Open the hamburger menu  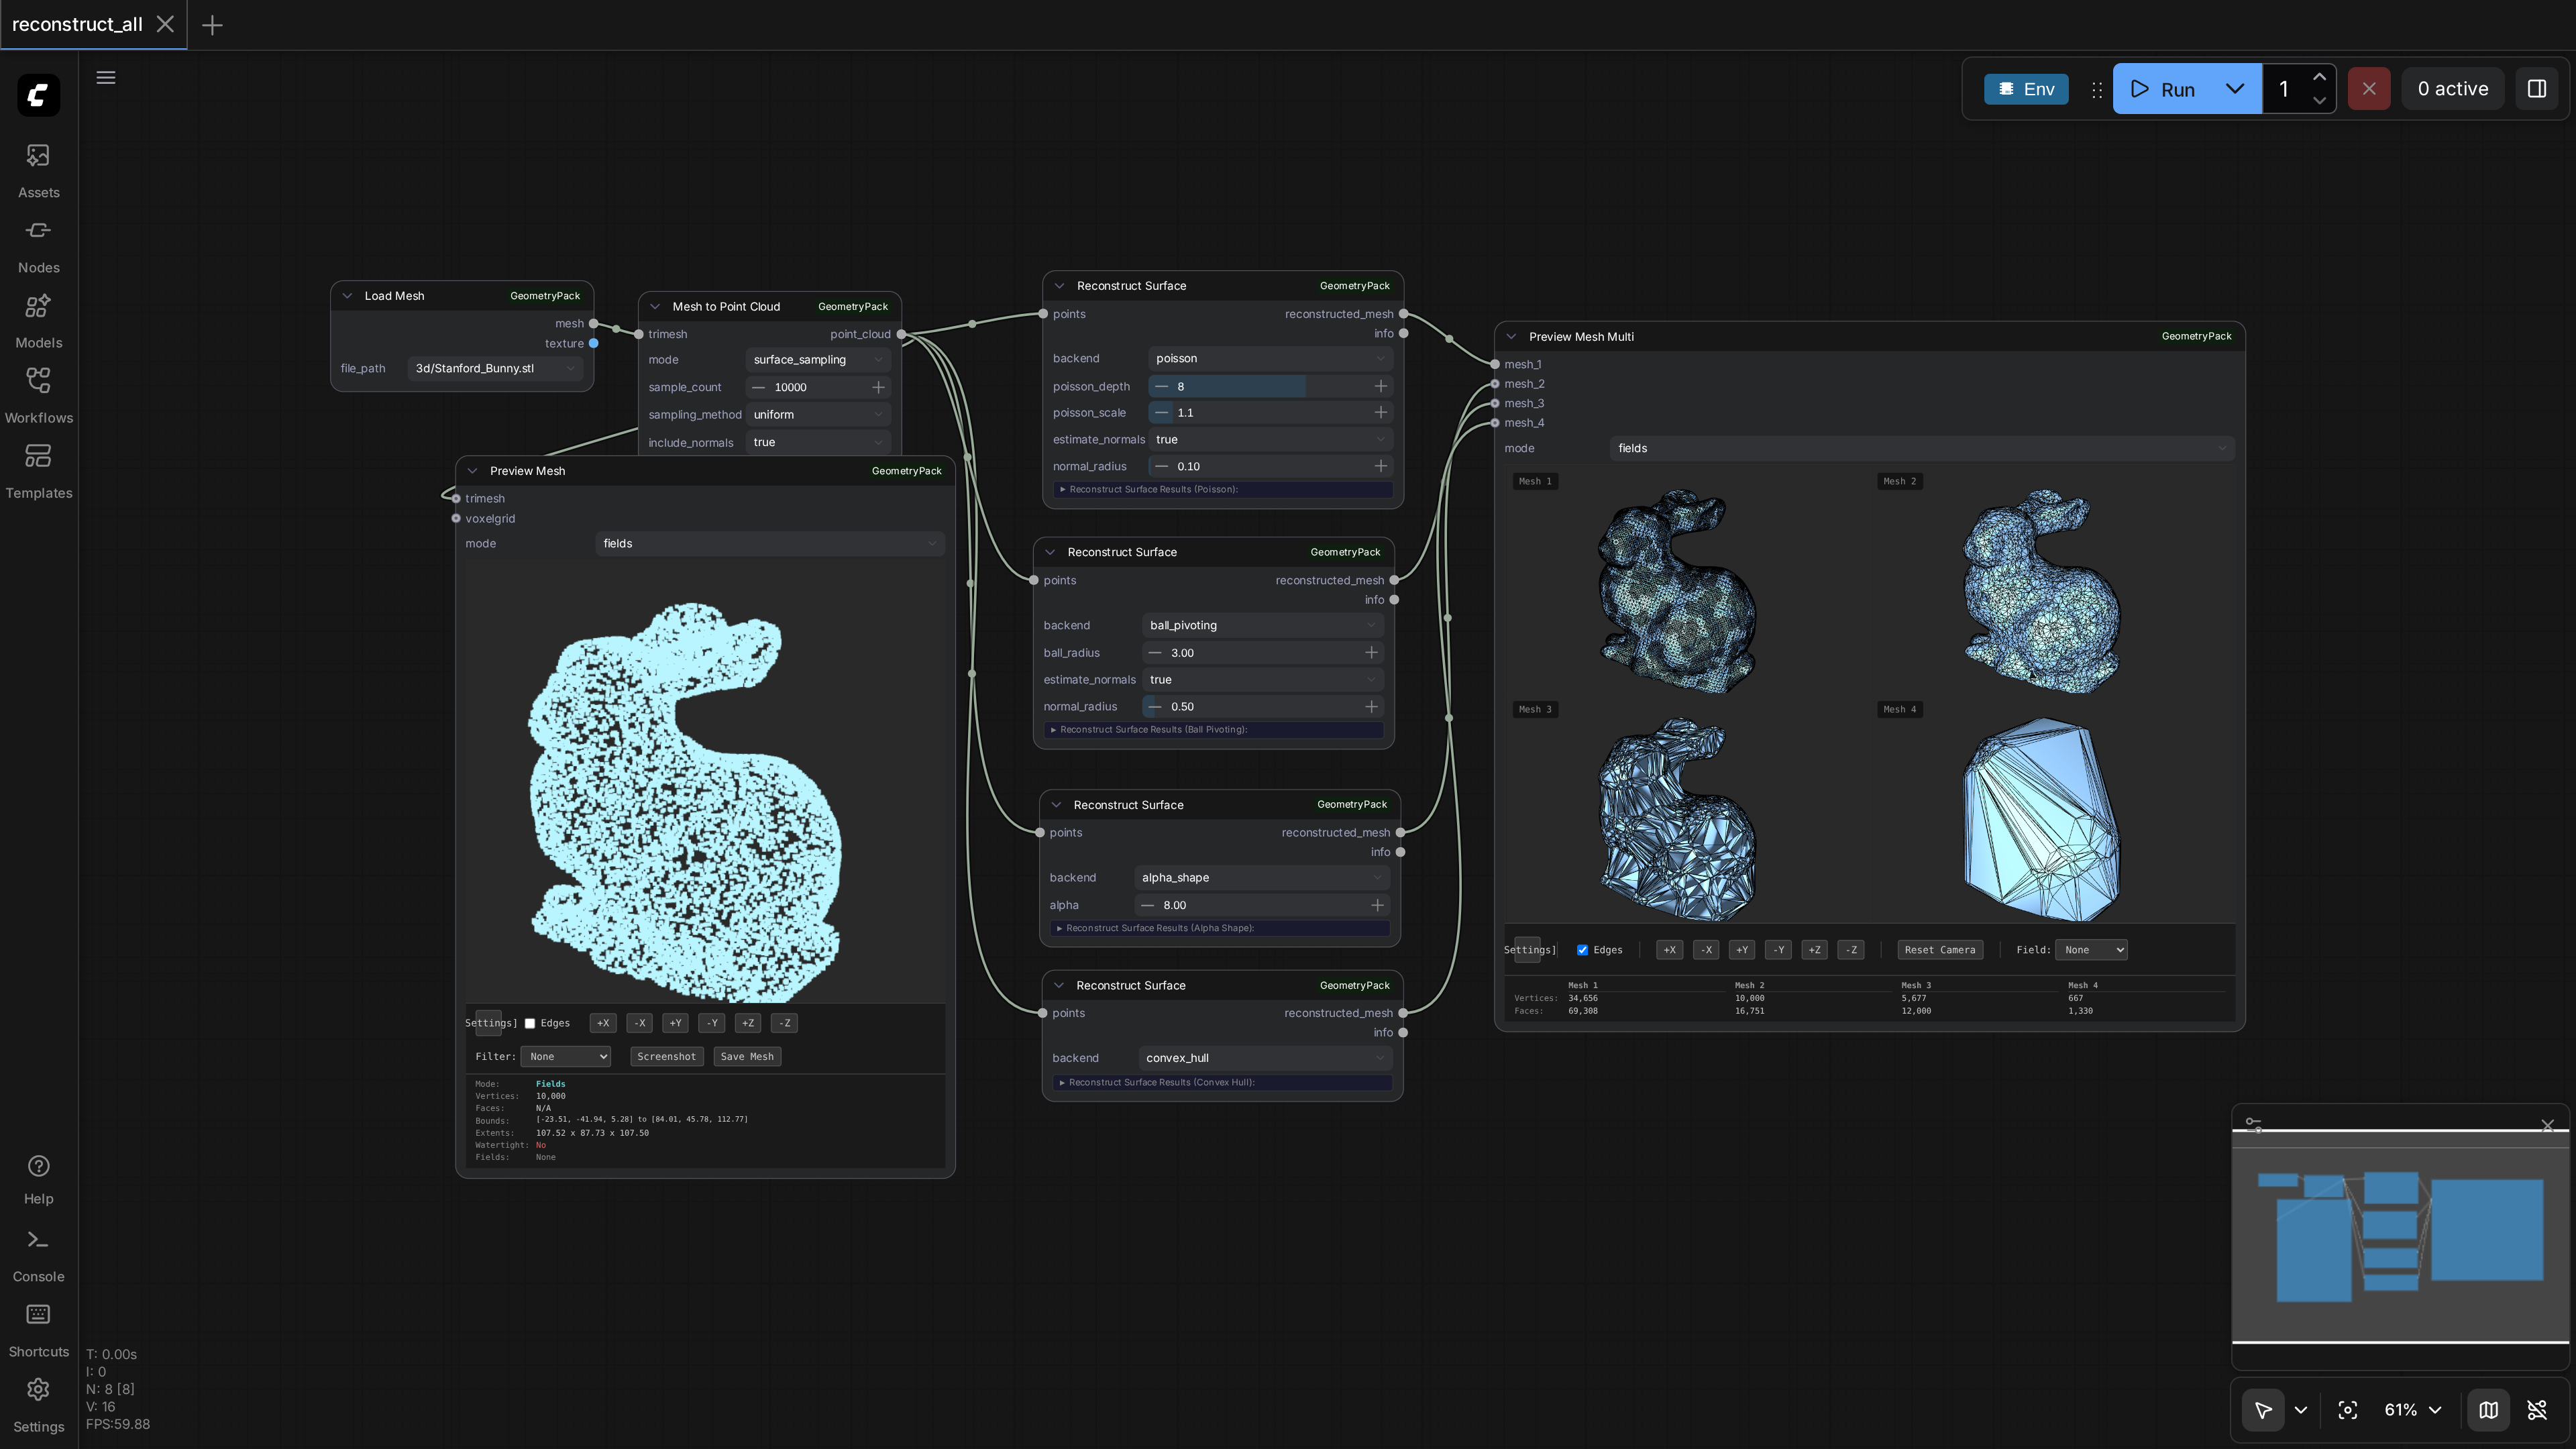click(106, 78)
